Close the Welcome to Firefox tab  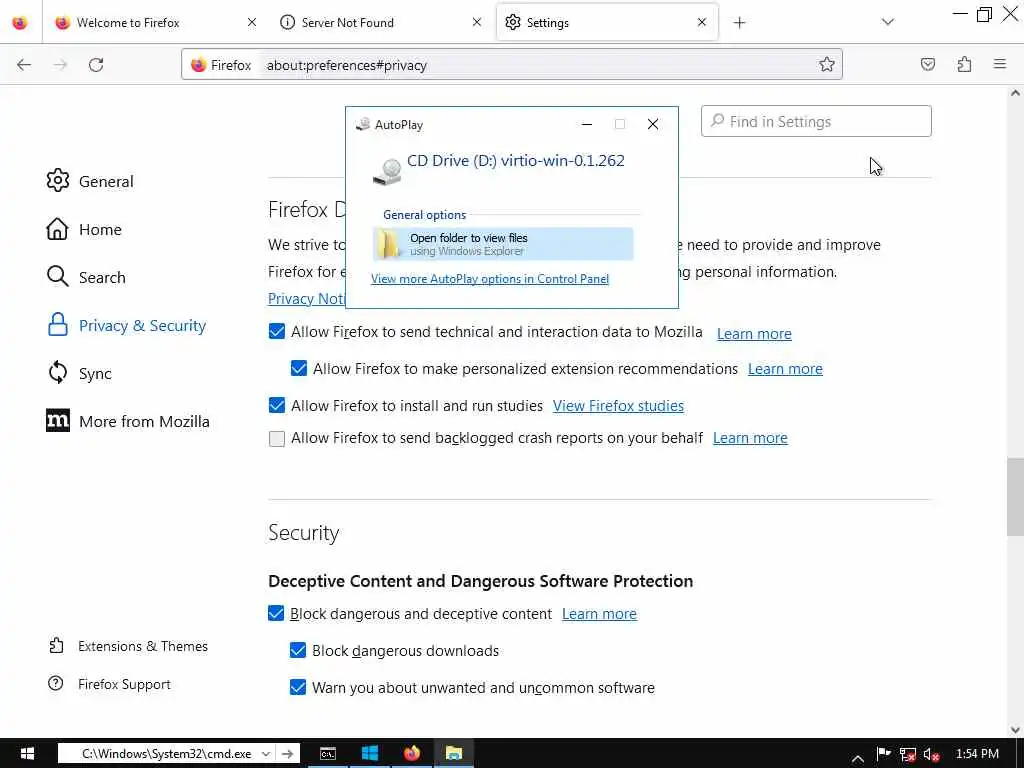(x=252, y=22)
